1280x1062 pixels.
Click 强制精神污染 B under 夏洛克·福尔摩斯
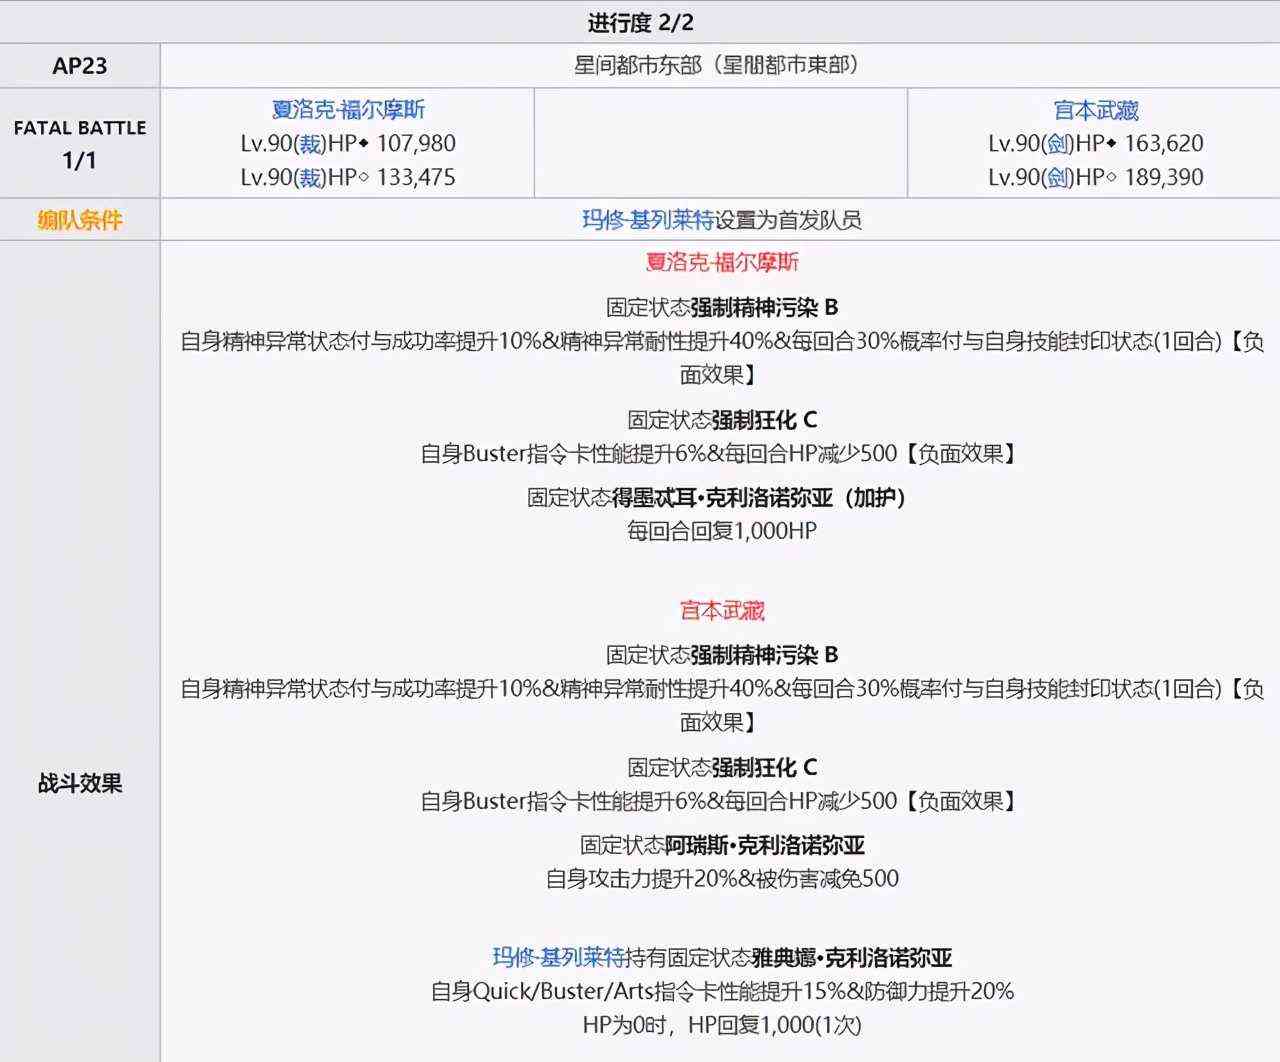click(x=764, y=308)
